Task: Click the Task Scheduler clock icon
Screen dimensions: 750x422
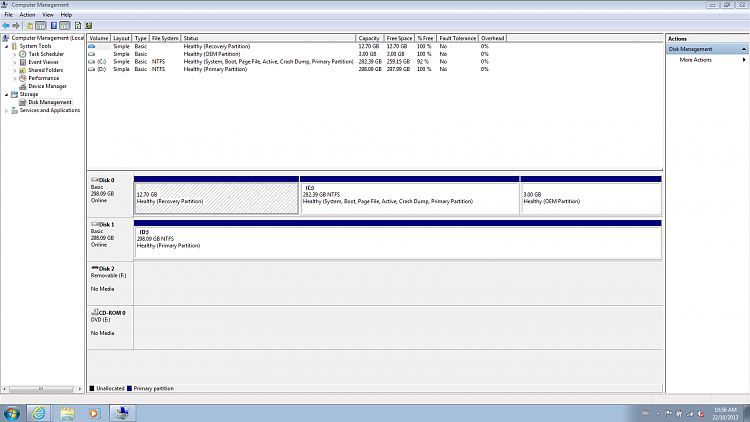Action: click(22, 54)
